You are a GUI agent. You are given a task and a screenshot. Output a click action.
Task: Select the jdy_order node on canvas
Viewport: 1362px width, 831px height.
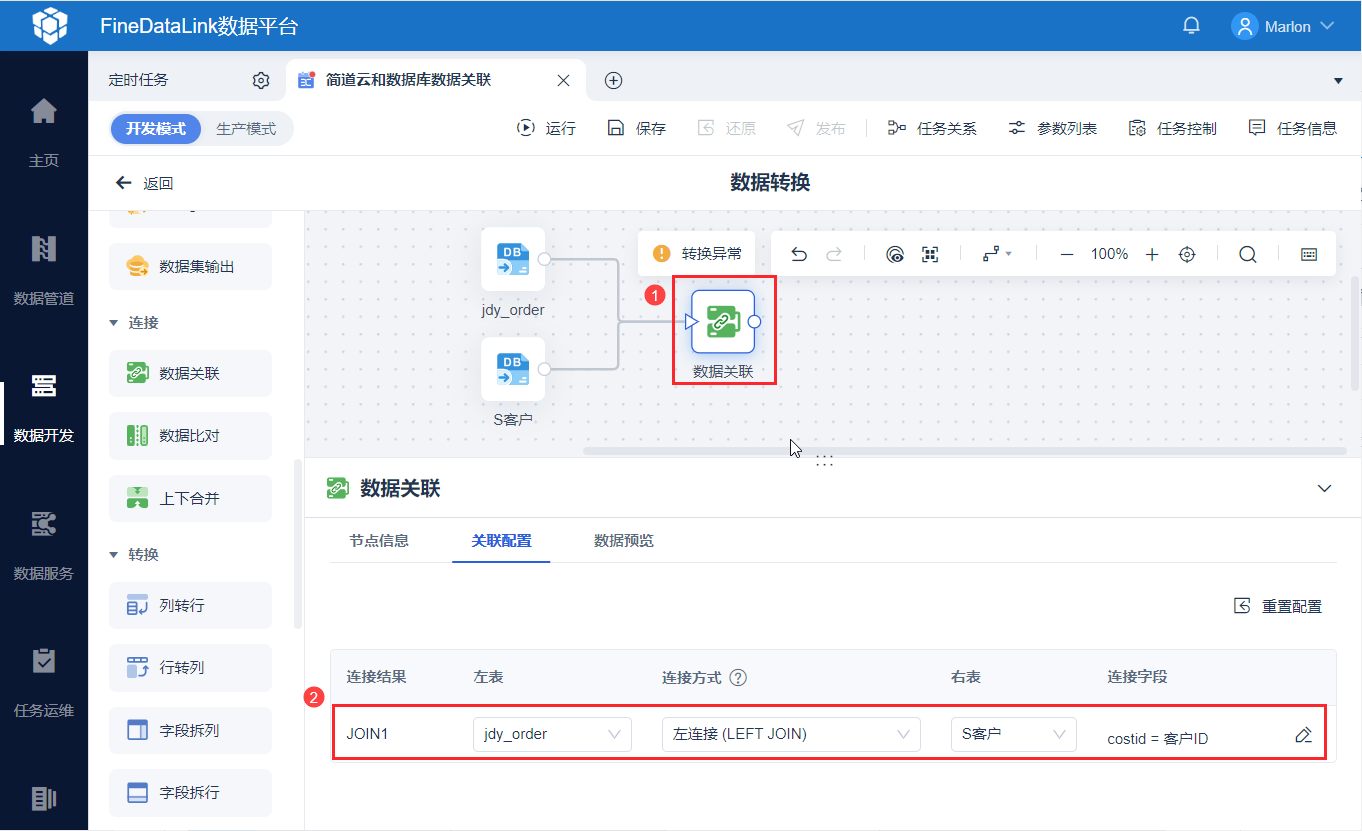coord(513,259)
